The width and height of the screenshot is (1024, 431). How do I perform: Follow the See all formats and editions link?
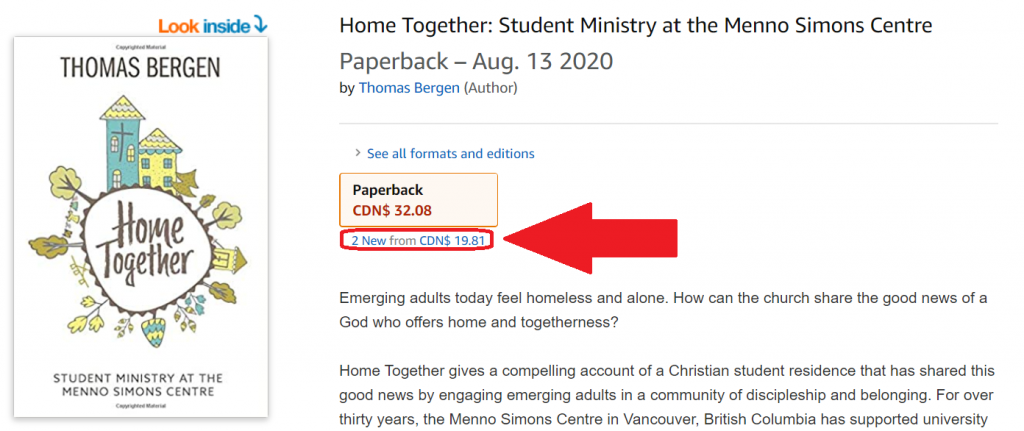451,153
